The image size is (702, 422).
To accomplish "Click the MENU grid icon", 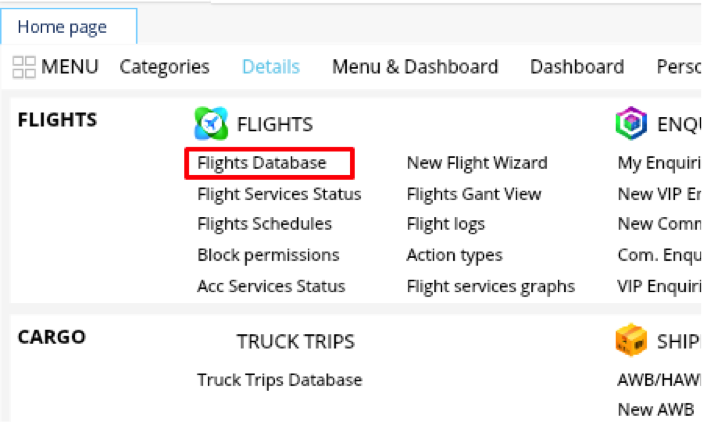I will pyautogui.click(x=24, y=67).
